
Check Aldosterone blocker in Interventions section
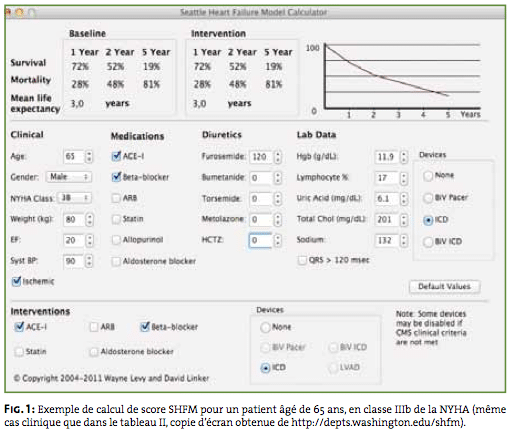[x=94, y=352]
